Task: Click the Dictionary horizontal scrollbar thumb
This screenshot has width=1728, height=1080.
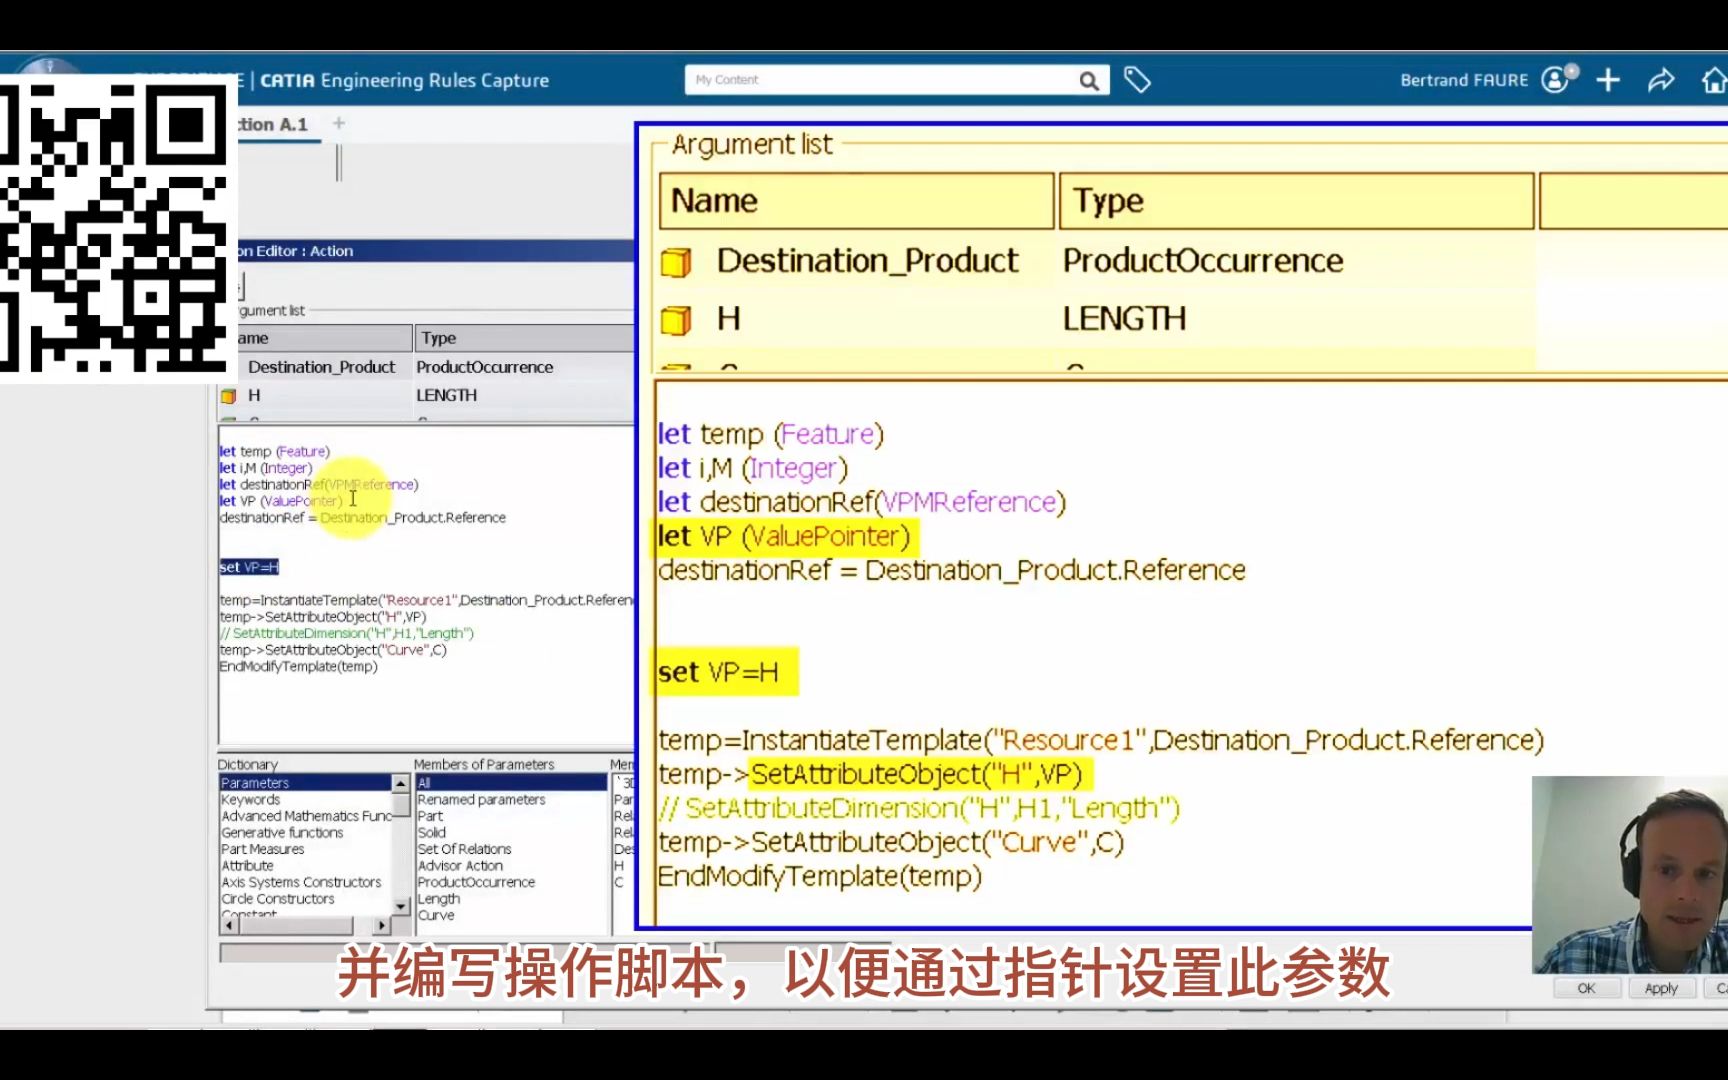Action: [x=296, y=925]
